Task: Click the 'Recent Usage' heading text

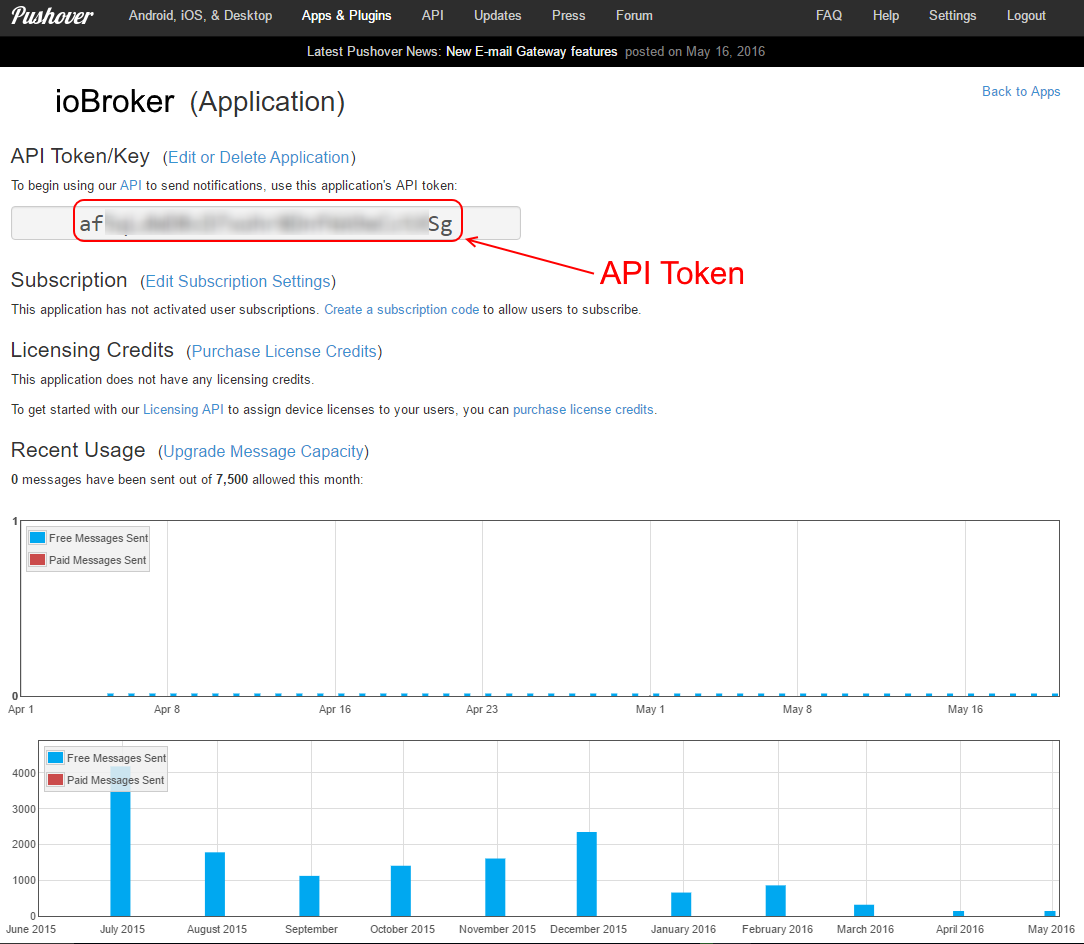Action: (78, 450)
